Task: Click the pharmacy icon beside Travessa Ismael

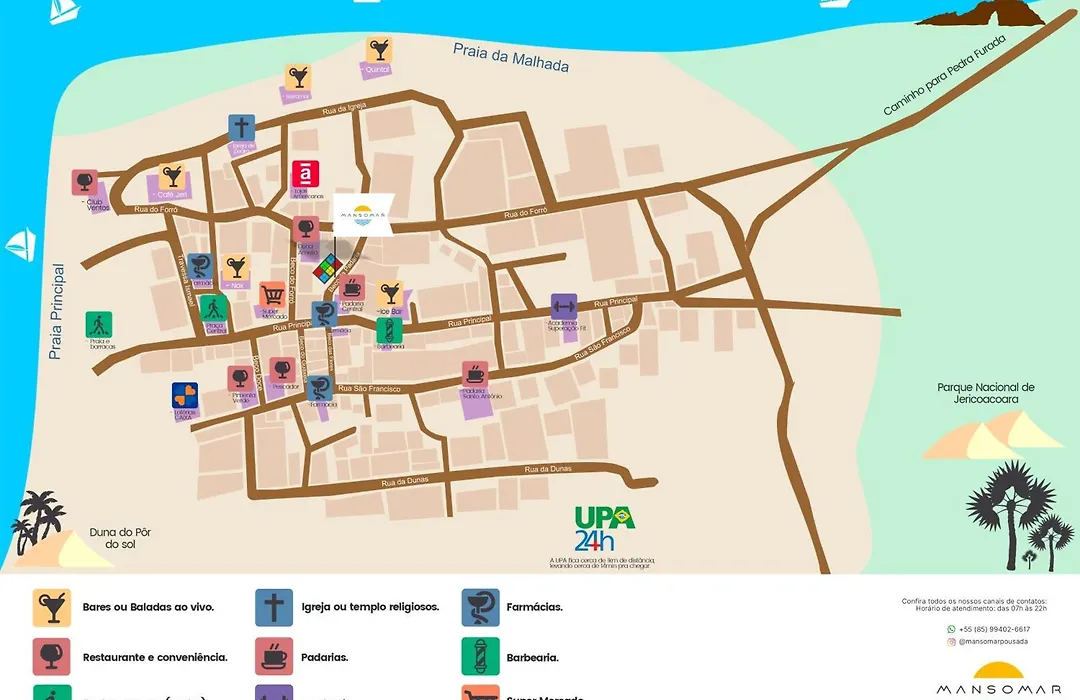Action: (x=200, y=267)
